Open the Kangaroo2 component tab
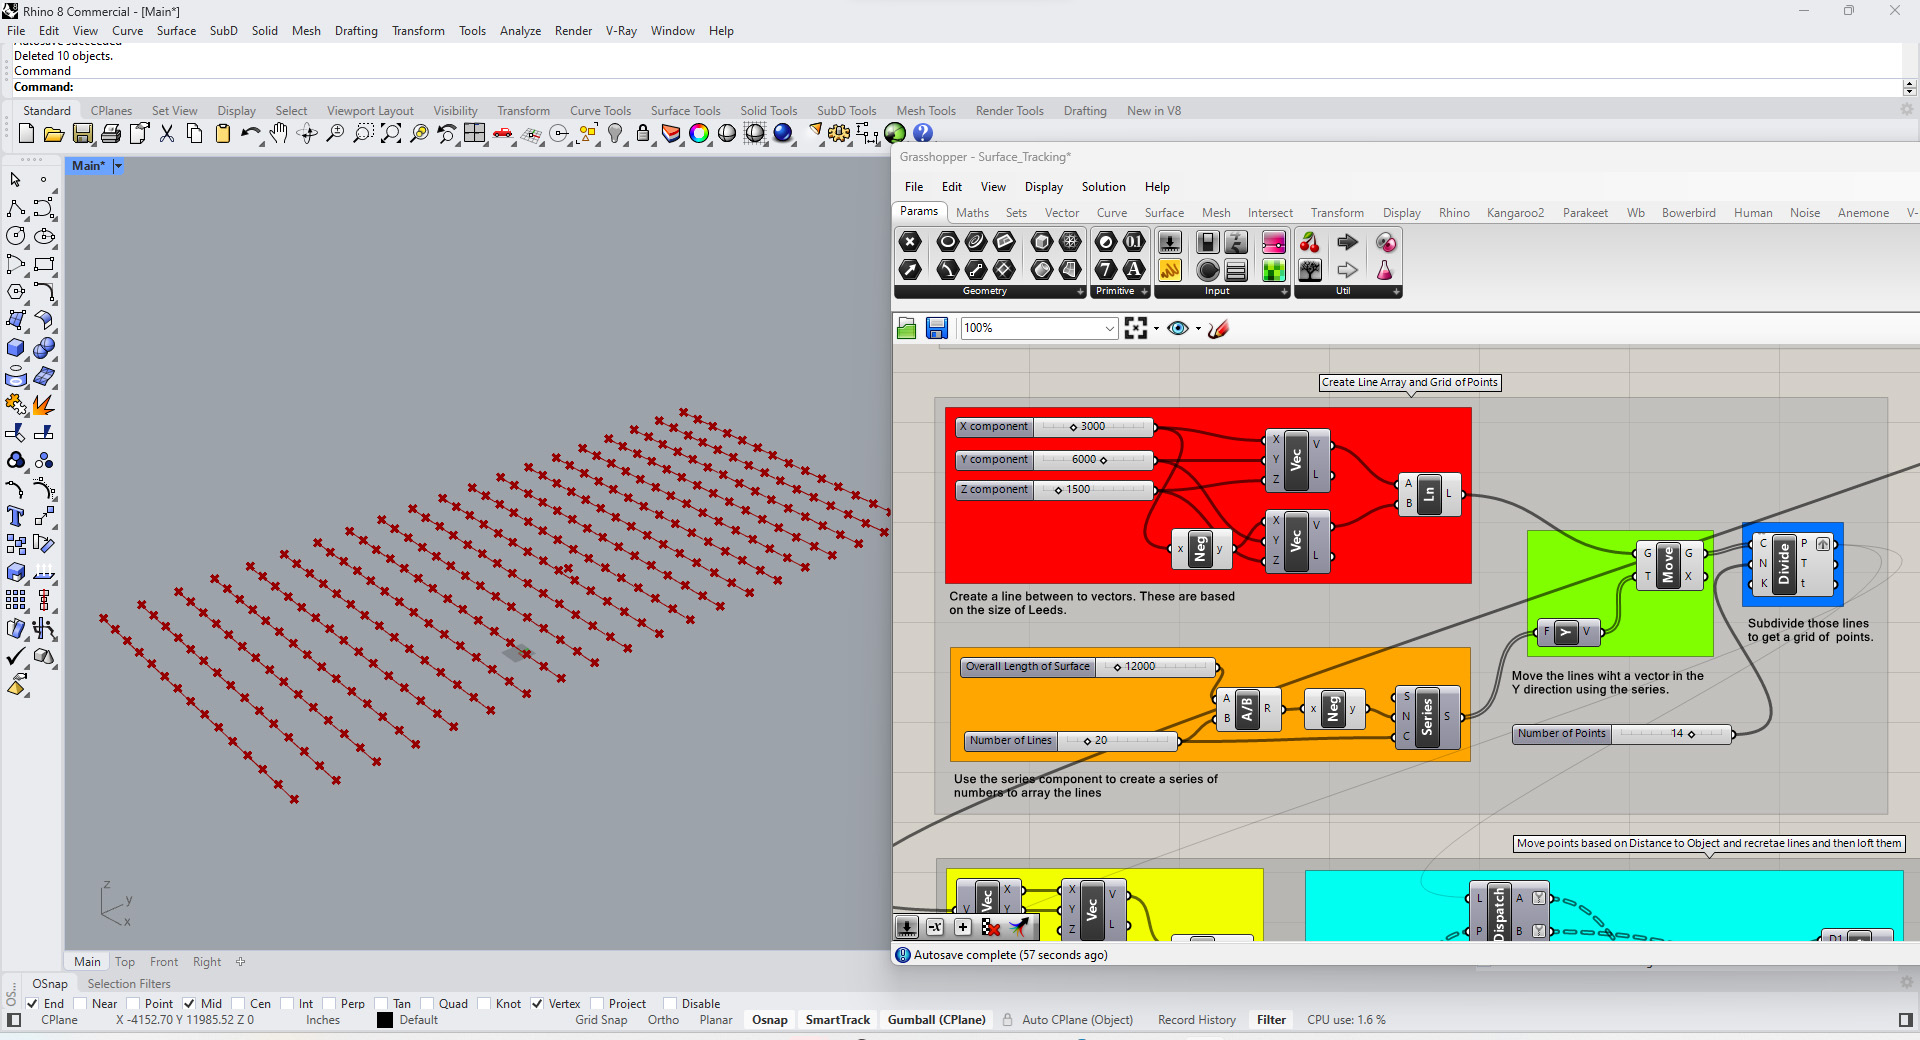 click(x=1514, y=213)
